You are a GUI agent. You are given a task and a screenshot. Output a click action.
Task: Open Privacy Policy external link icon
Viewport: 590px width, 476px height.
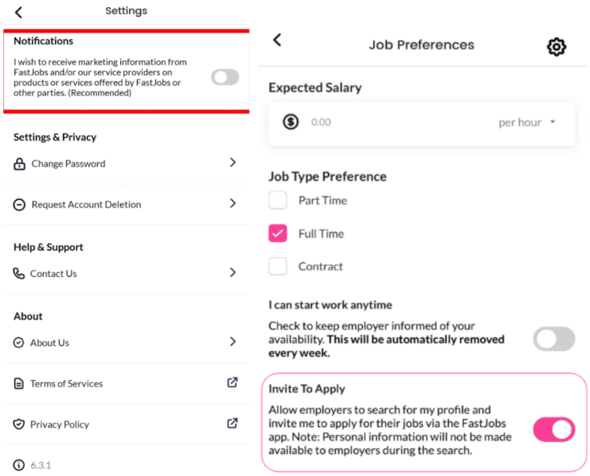pyautogui.click(x=232, y=423)
